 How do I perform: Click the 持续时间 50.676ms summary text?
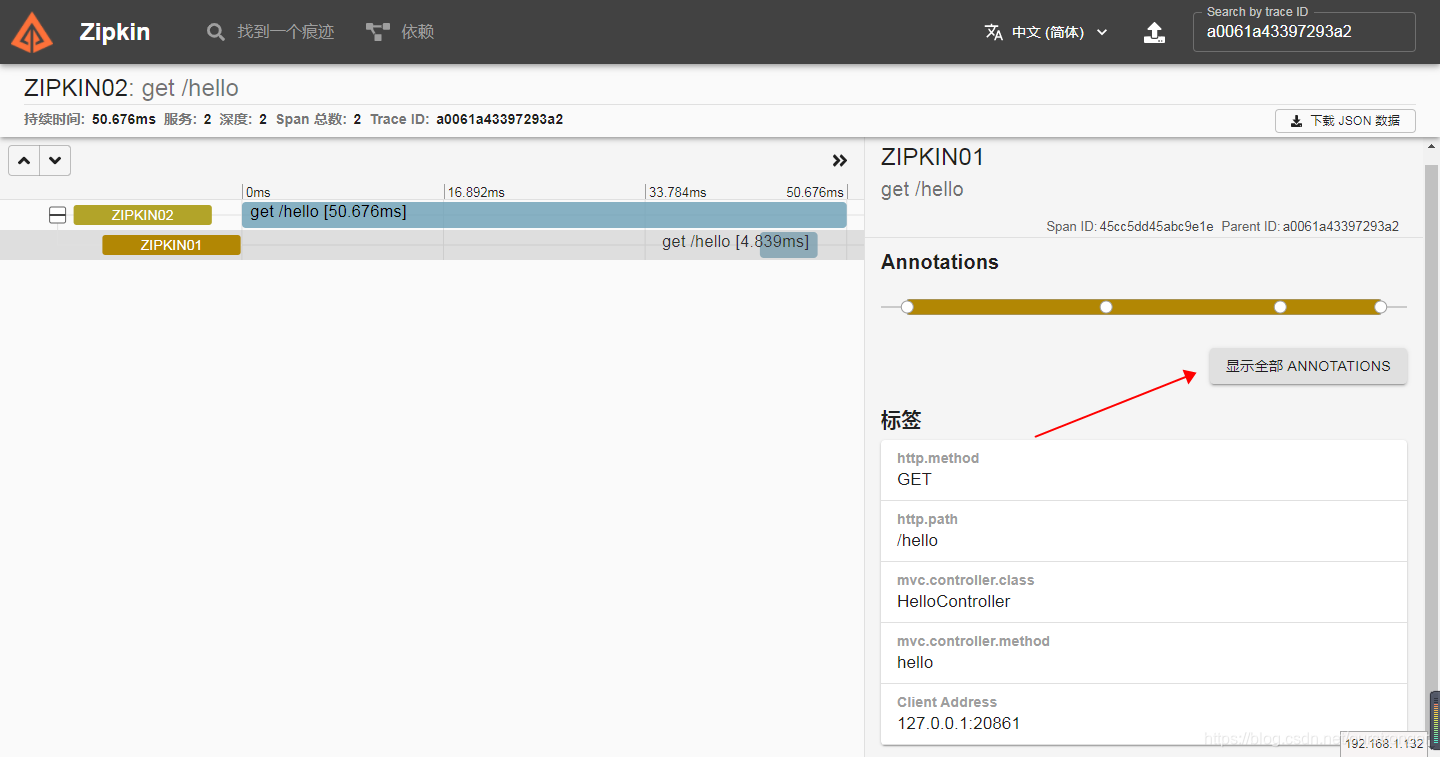[x=90, y=119]
